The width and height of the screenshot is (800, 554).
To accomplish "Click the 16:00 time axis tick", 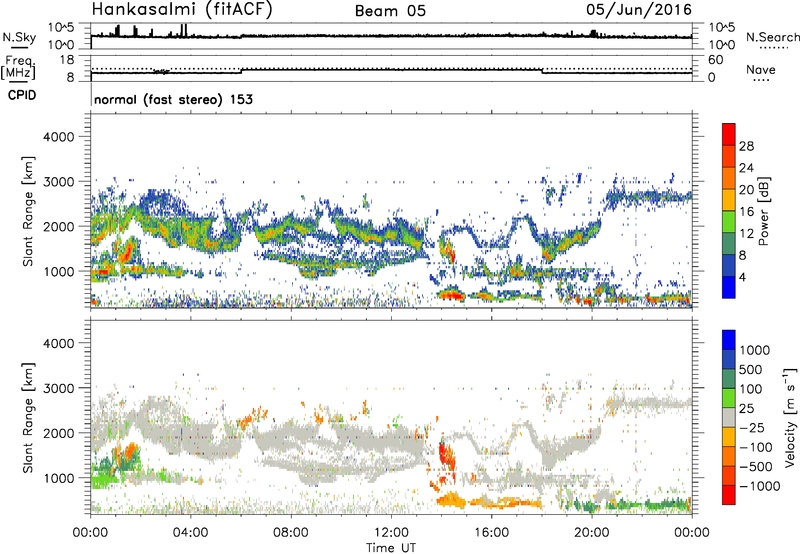I will 491,533.
